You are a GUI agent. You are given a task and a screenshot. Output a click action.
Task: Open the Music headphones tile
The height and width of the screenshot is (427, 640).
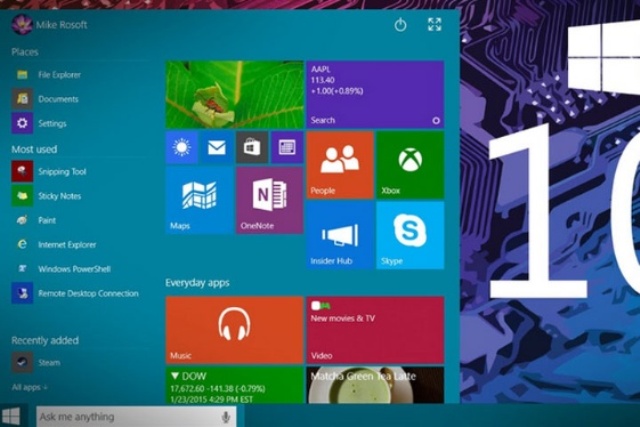(x=234, y=329)
